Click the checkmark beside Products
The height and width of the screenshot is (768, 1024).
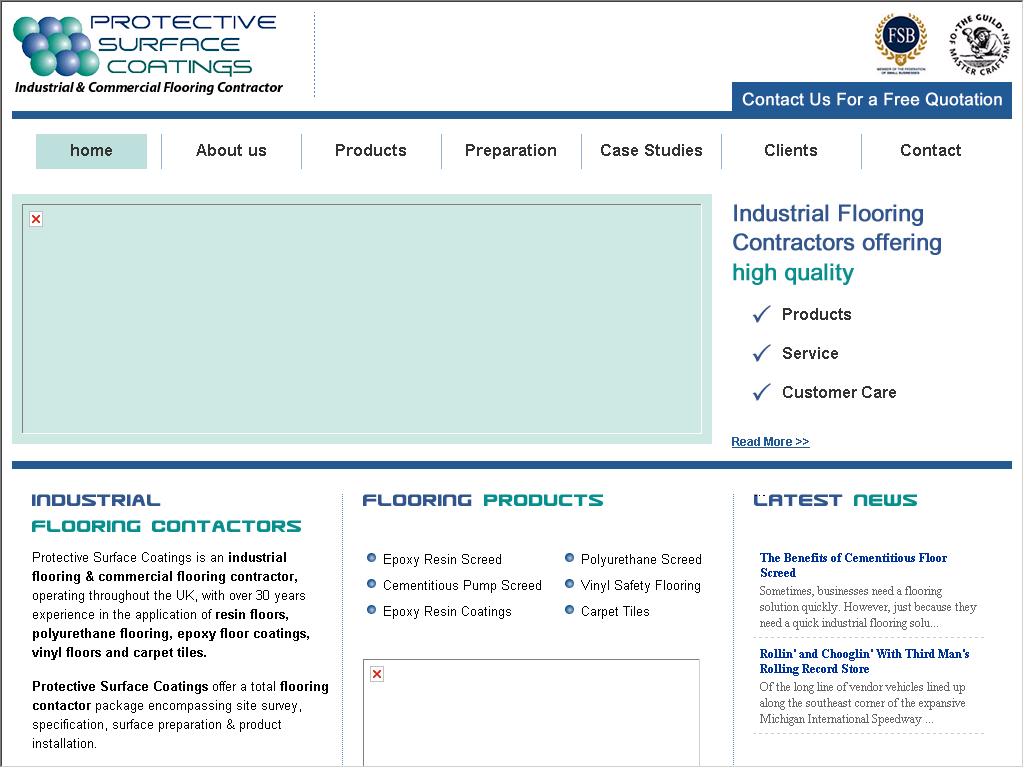[x=761, y=315]
